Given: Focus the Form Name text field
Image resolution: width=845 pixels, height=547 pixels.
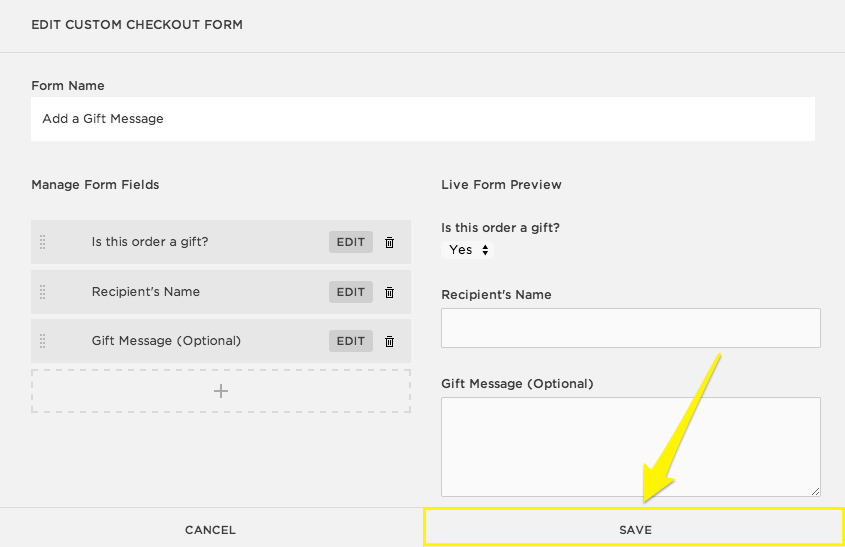Looking at the screenshot, I should [422, 118].
